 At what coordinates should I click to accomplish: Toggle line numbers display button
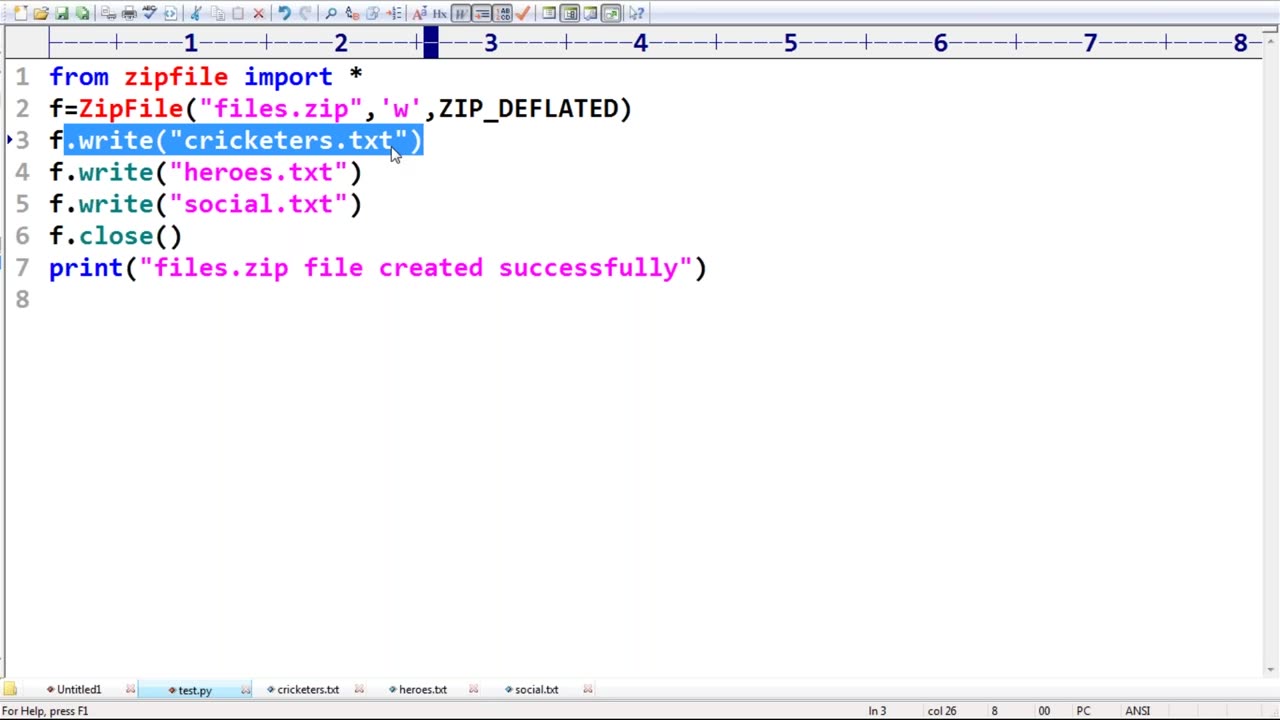coord(502,13)
